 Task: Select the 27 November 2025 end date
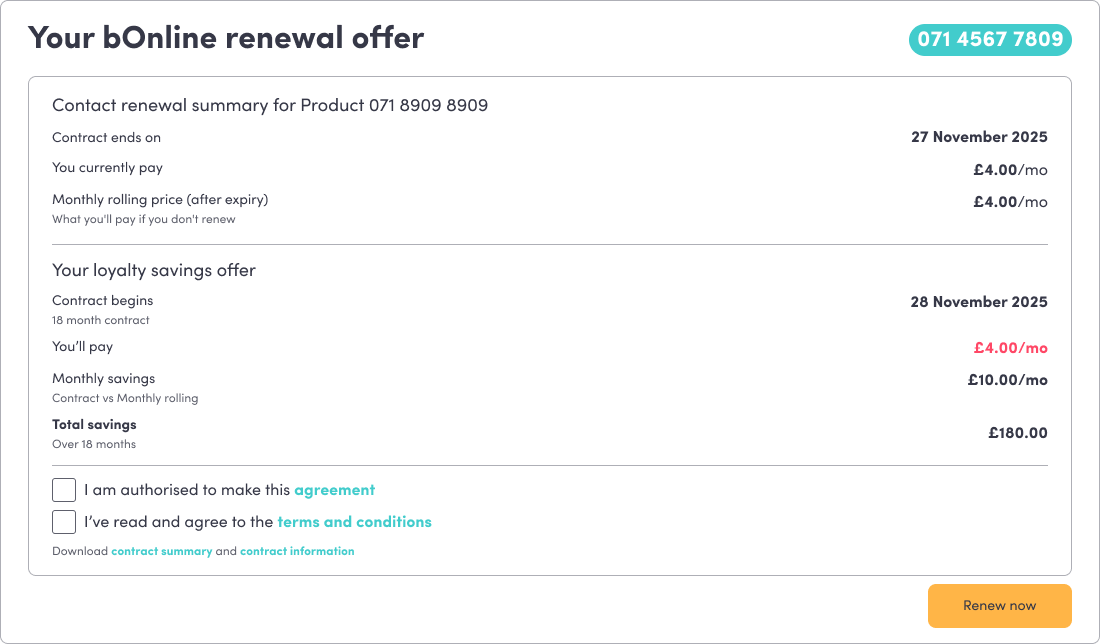[x=979, y=137]
